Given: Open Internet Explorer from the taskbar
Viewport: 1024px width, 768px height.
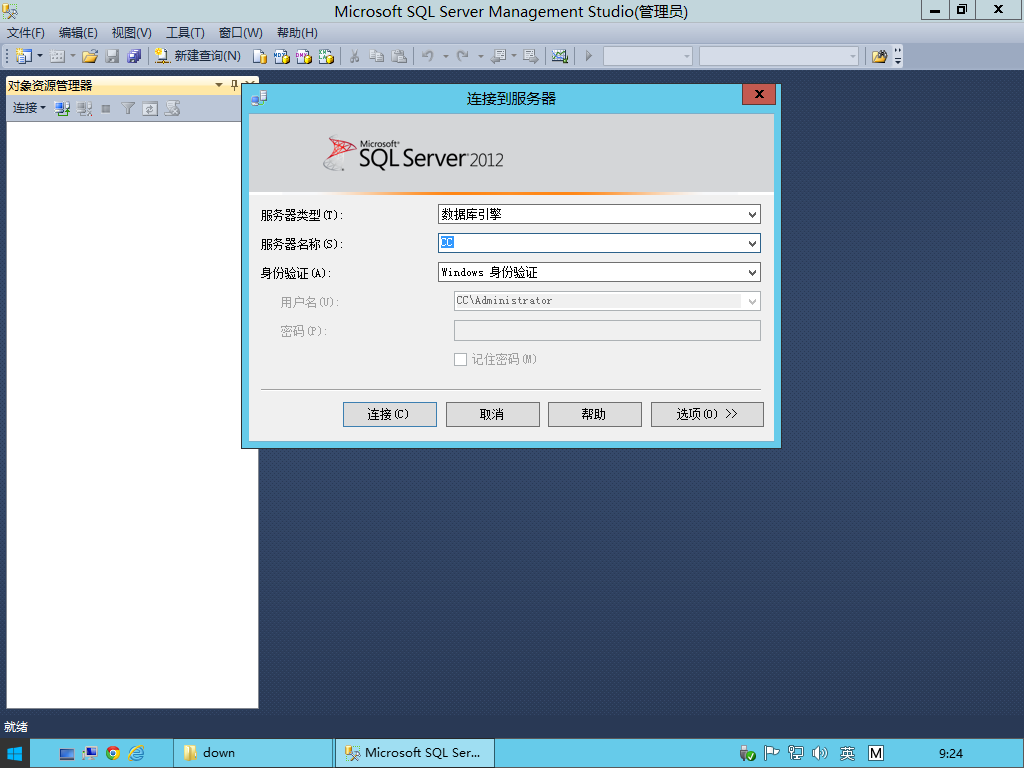Looking at the screenshot, I should pyautogui.click(x=136, y=754).
